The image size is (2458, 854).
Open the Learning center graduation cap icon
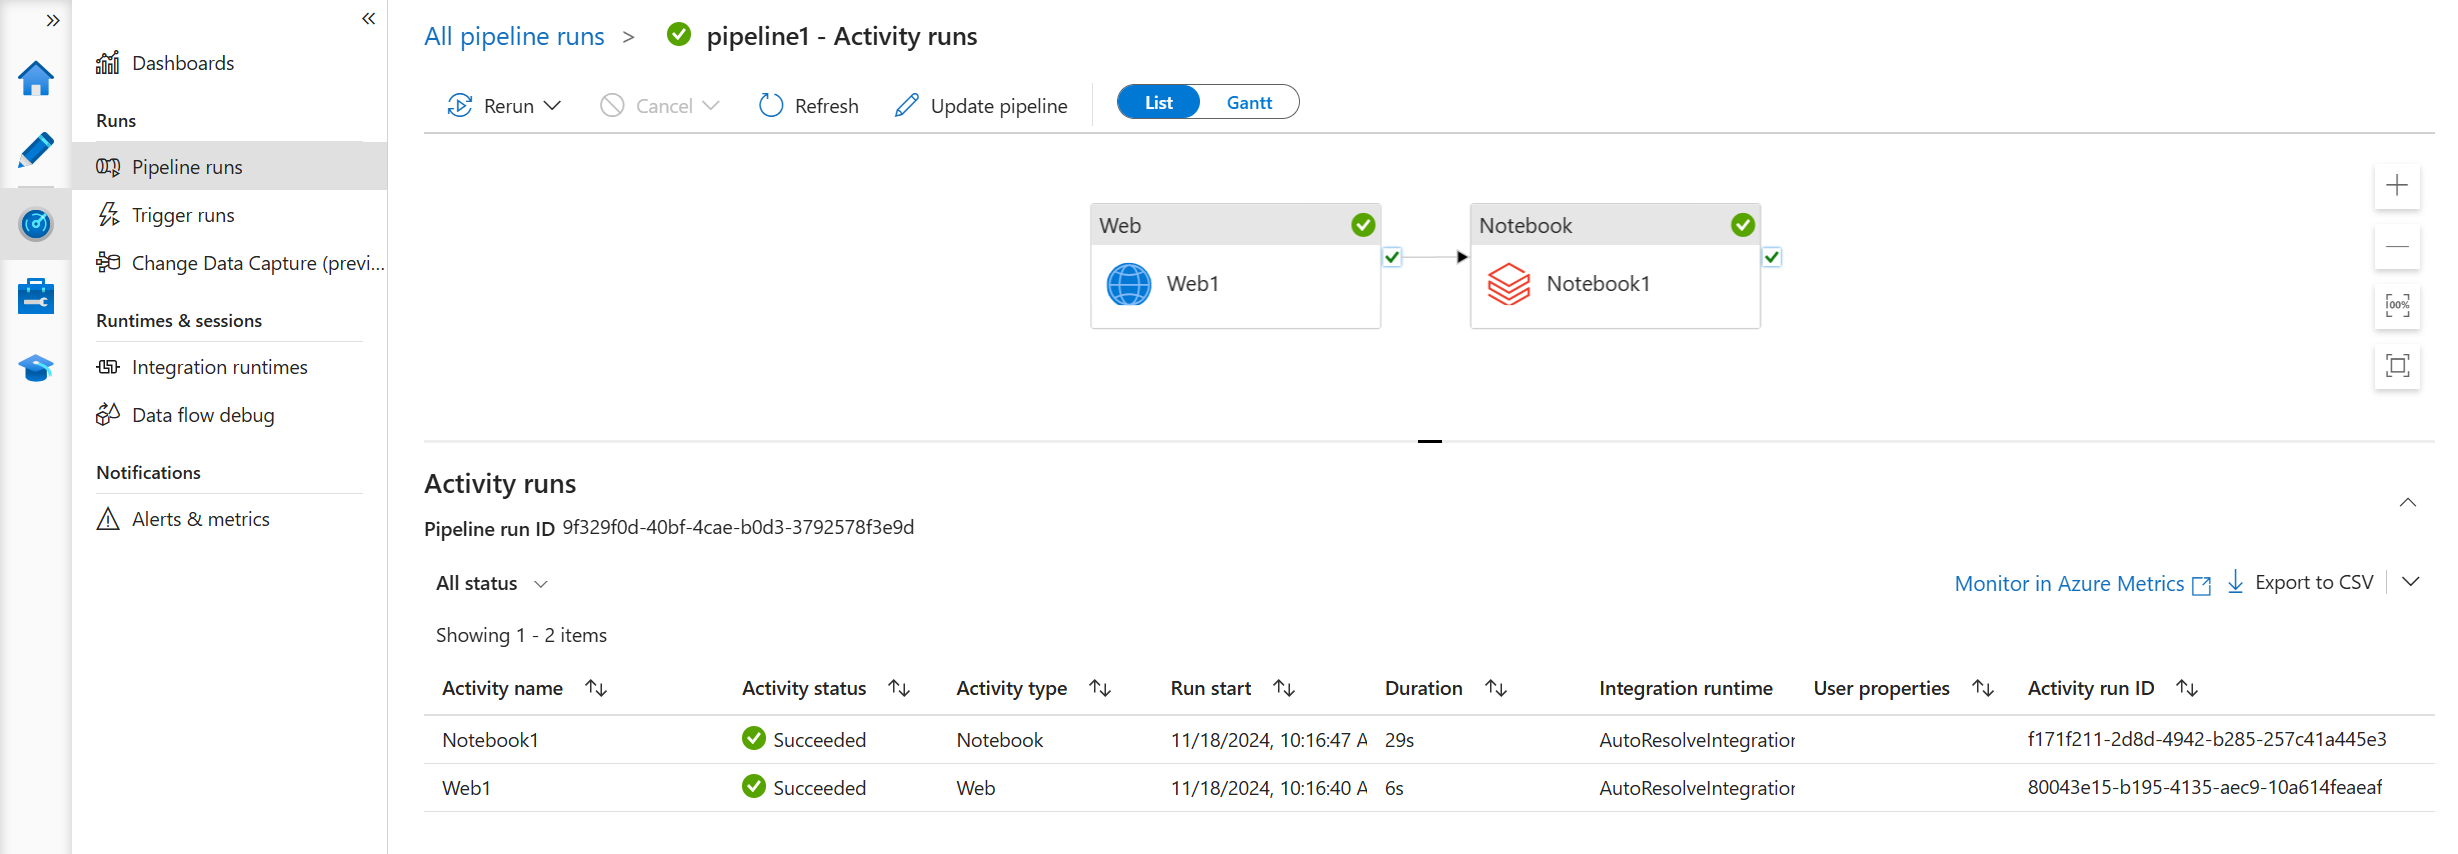[36, 368]
